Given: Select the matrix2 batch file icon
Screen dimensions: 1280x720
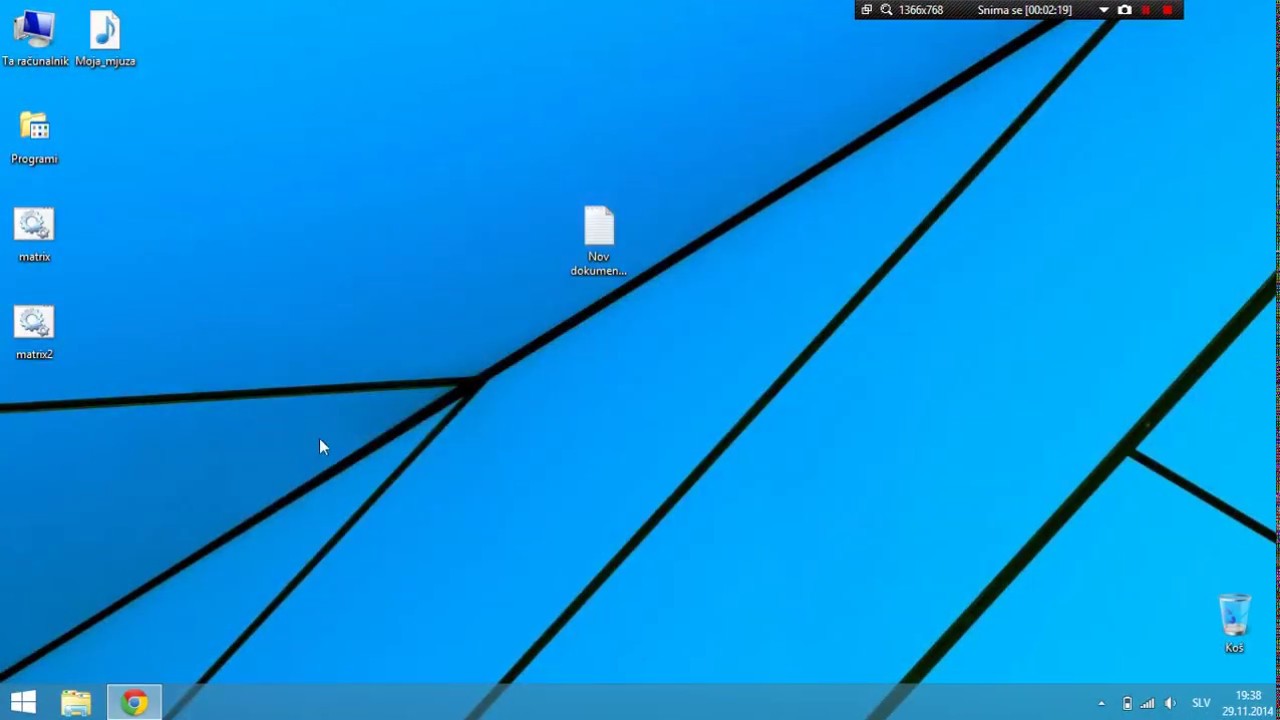Looking at the screenshot, I should 34,333.
